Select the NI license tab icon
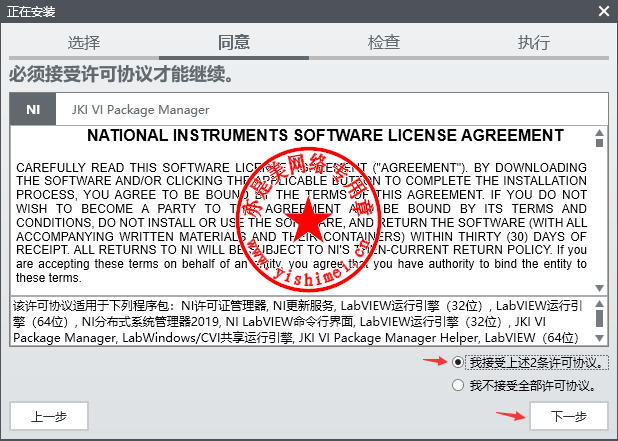The width and height of the screenshot is (618, 441). pyautogui.click(x=33, y=109)
